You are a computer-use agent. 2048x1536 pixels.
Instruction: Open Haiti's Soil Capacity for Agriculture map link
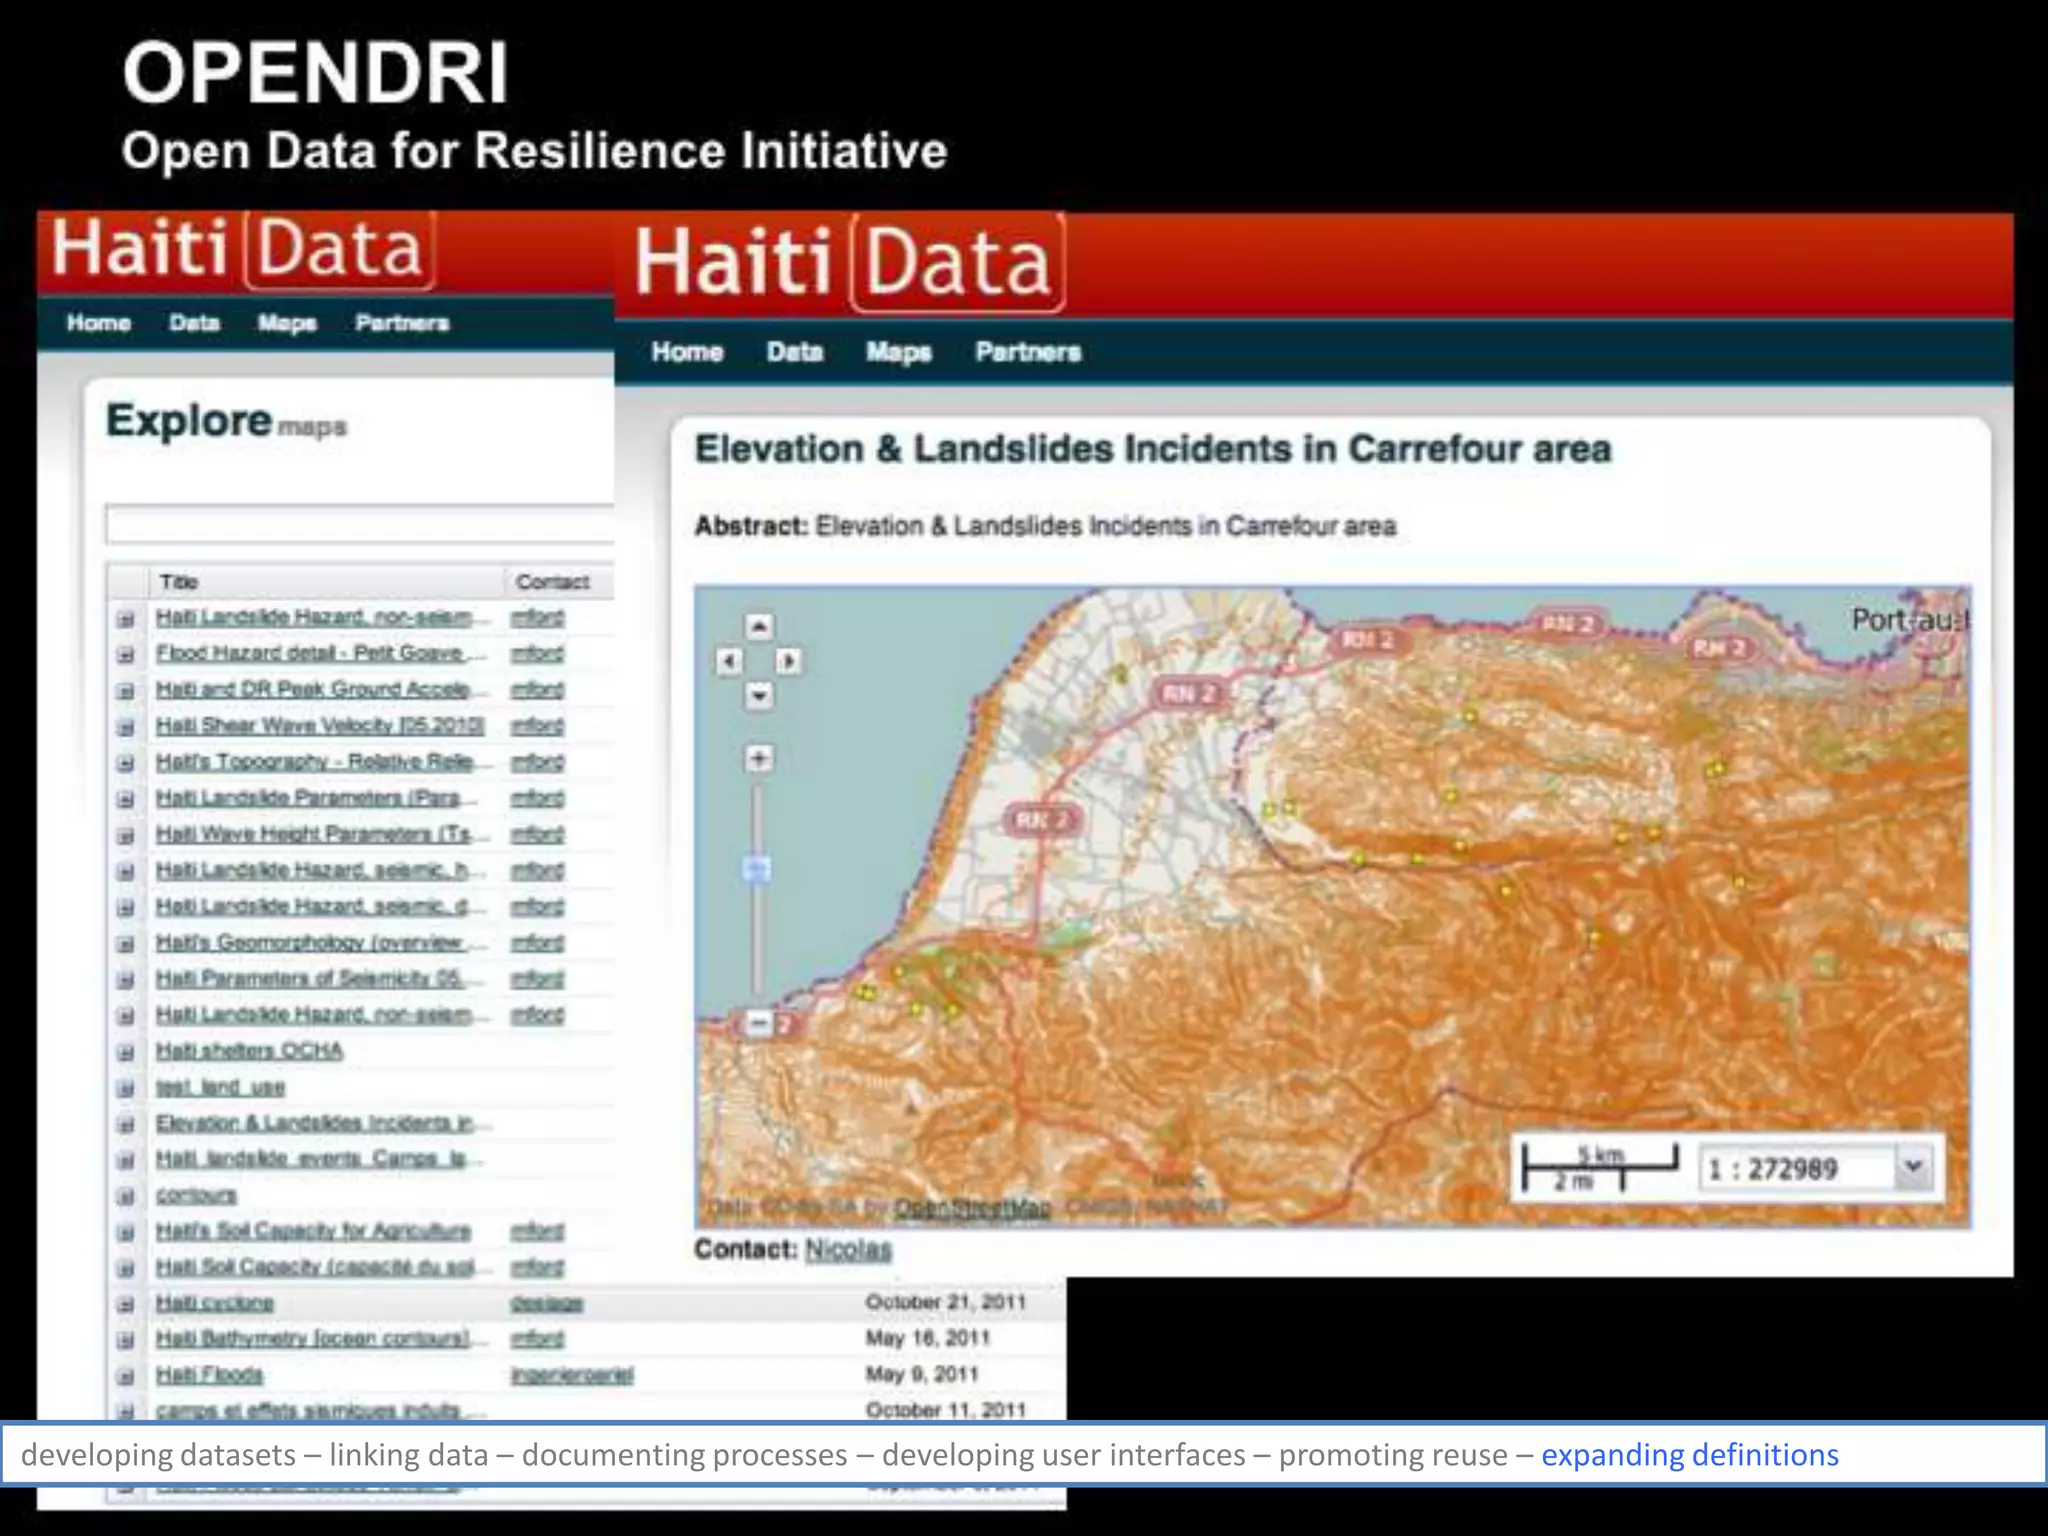pyautogui.click(x=313, y=1230)
